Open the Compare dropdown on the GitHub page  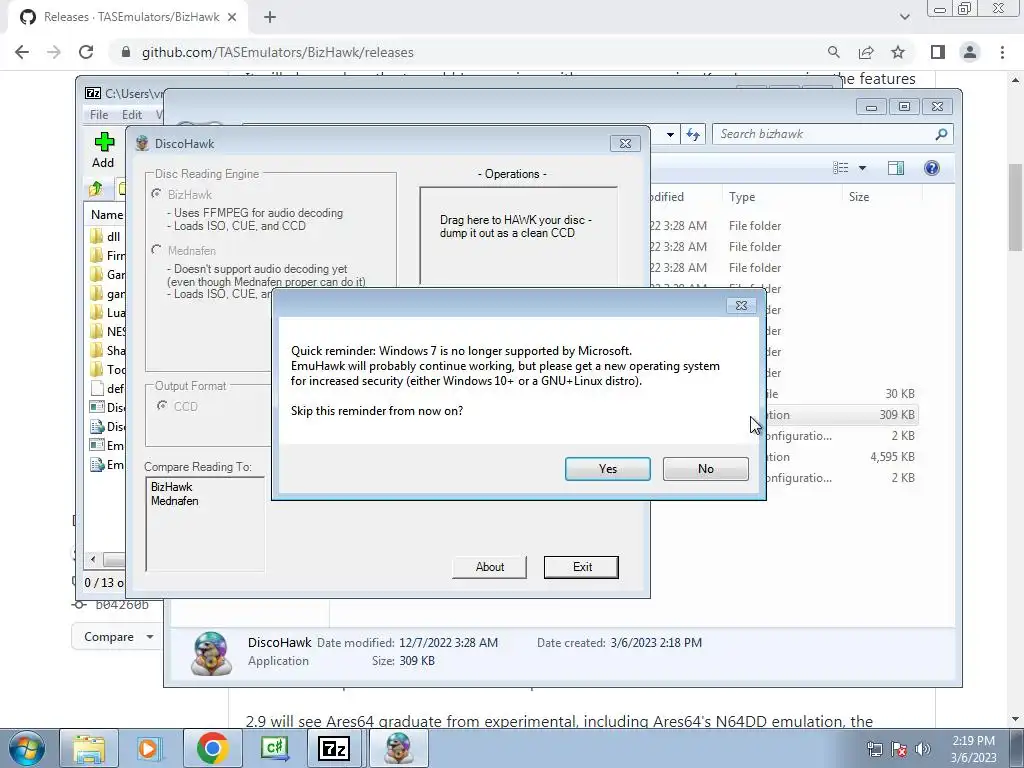(x=116, y=637)
